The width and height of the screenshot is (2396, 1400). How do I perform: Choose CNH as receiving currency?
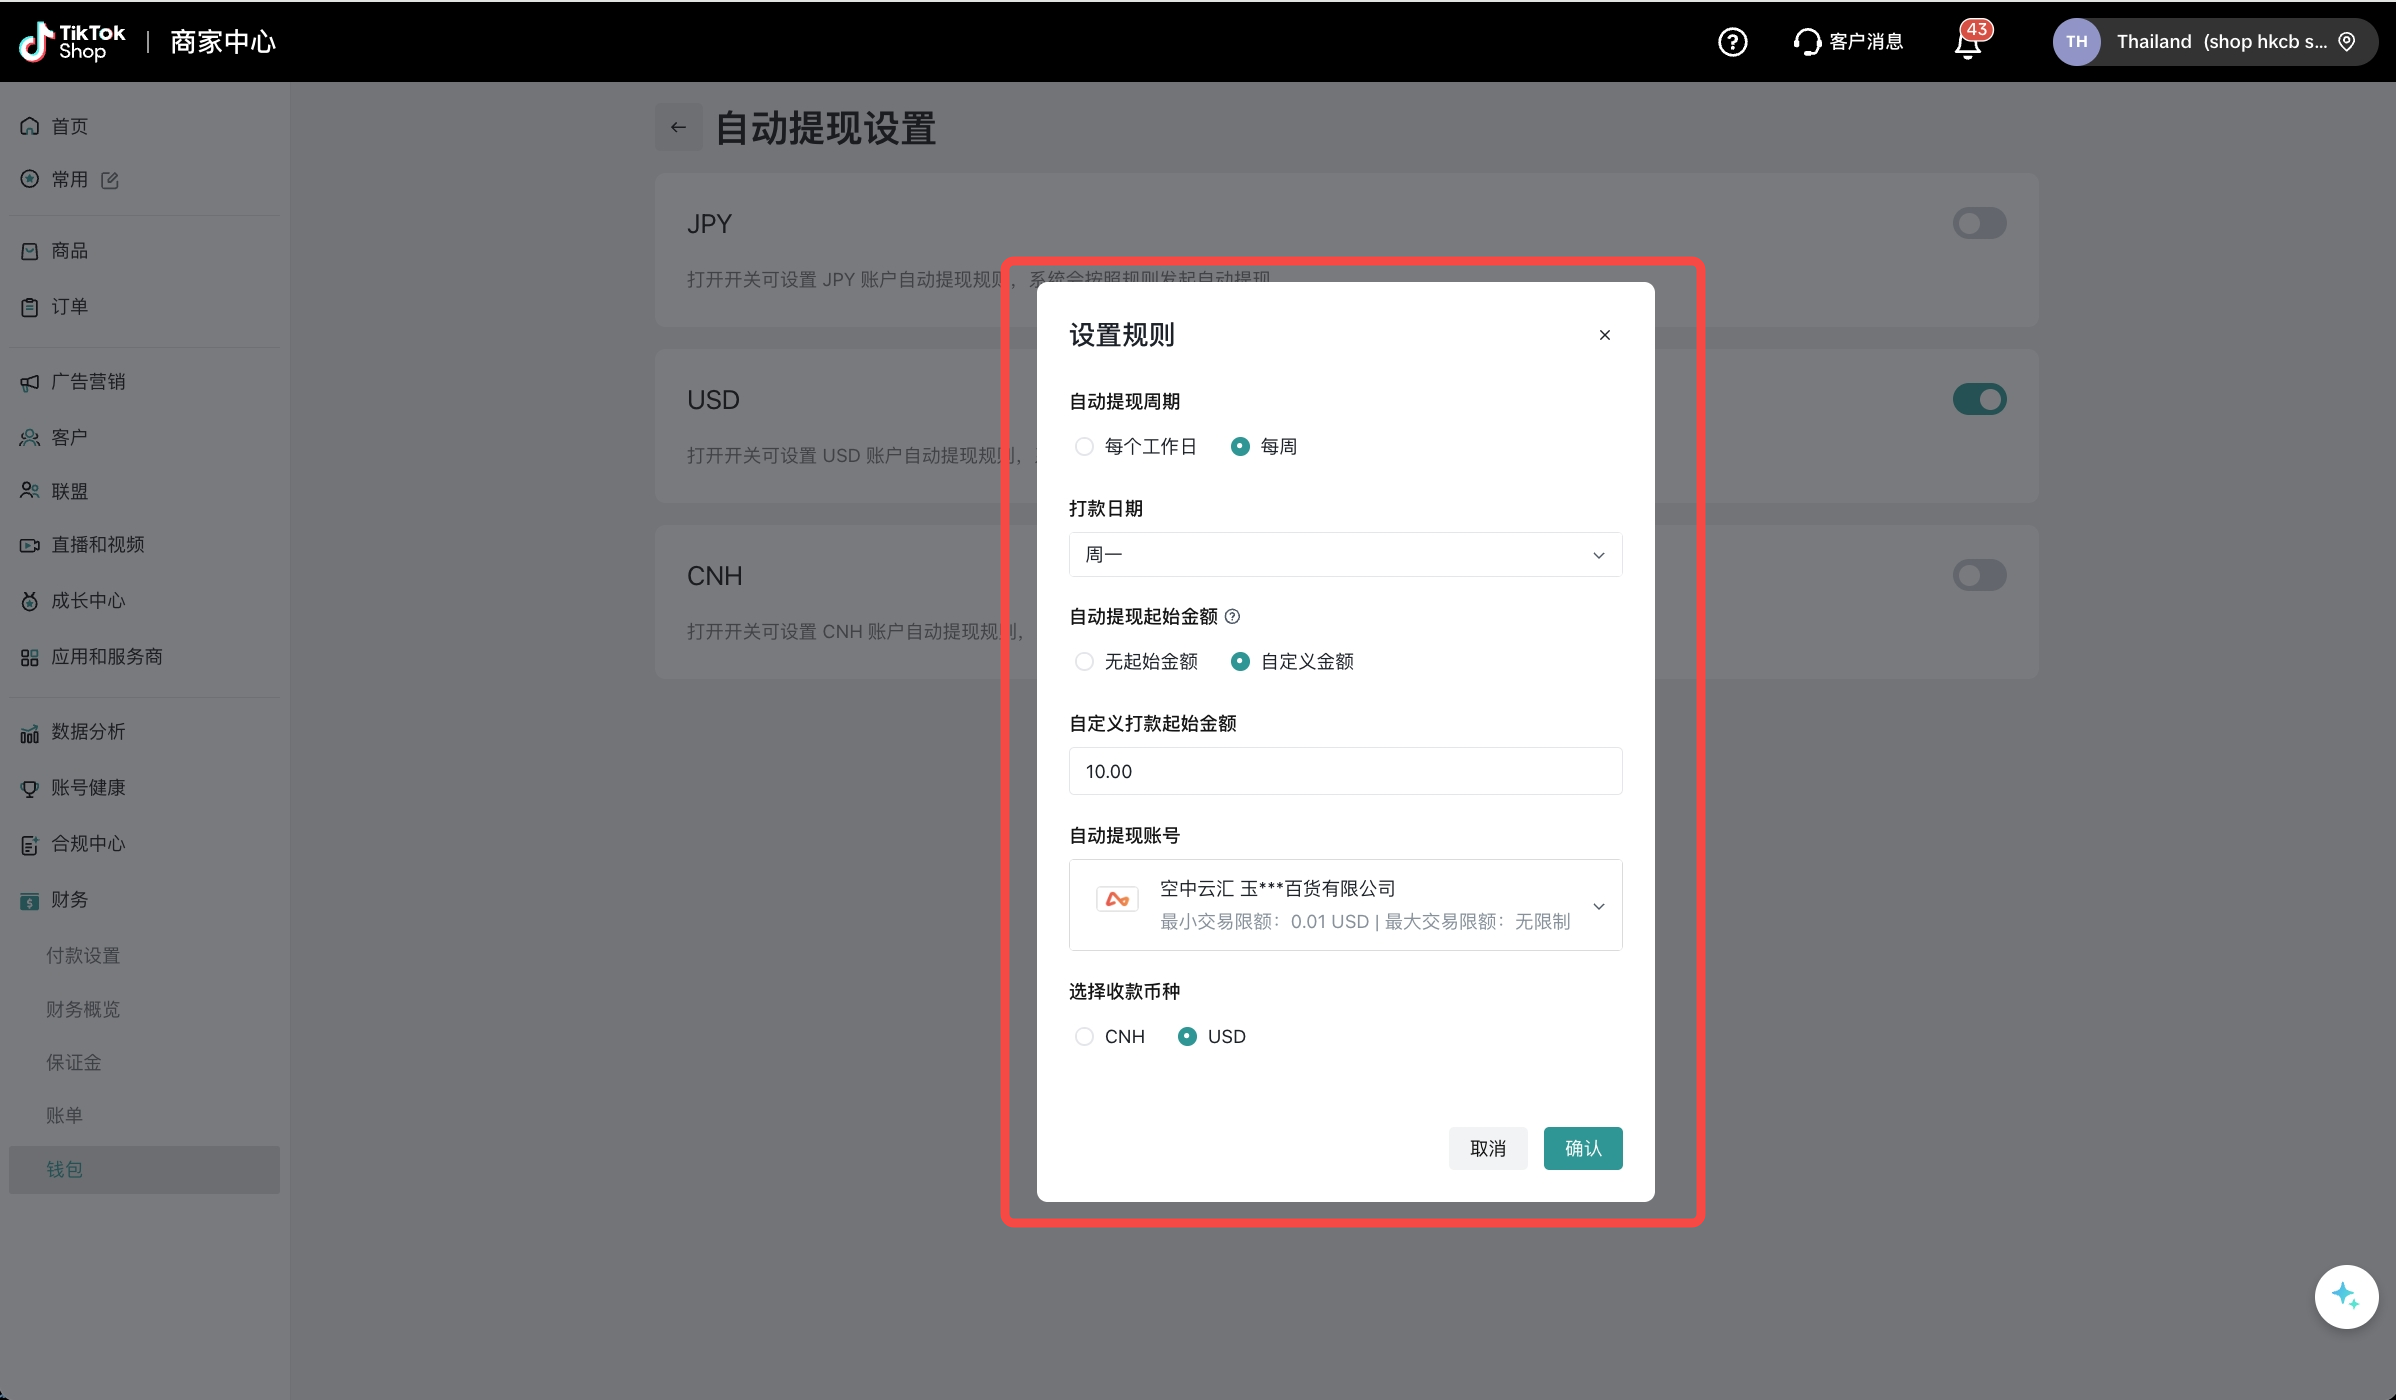pos(1084,1037)
